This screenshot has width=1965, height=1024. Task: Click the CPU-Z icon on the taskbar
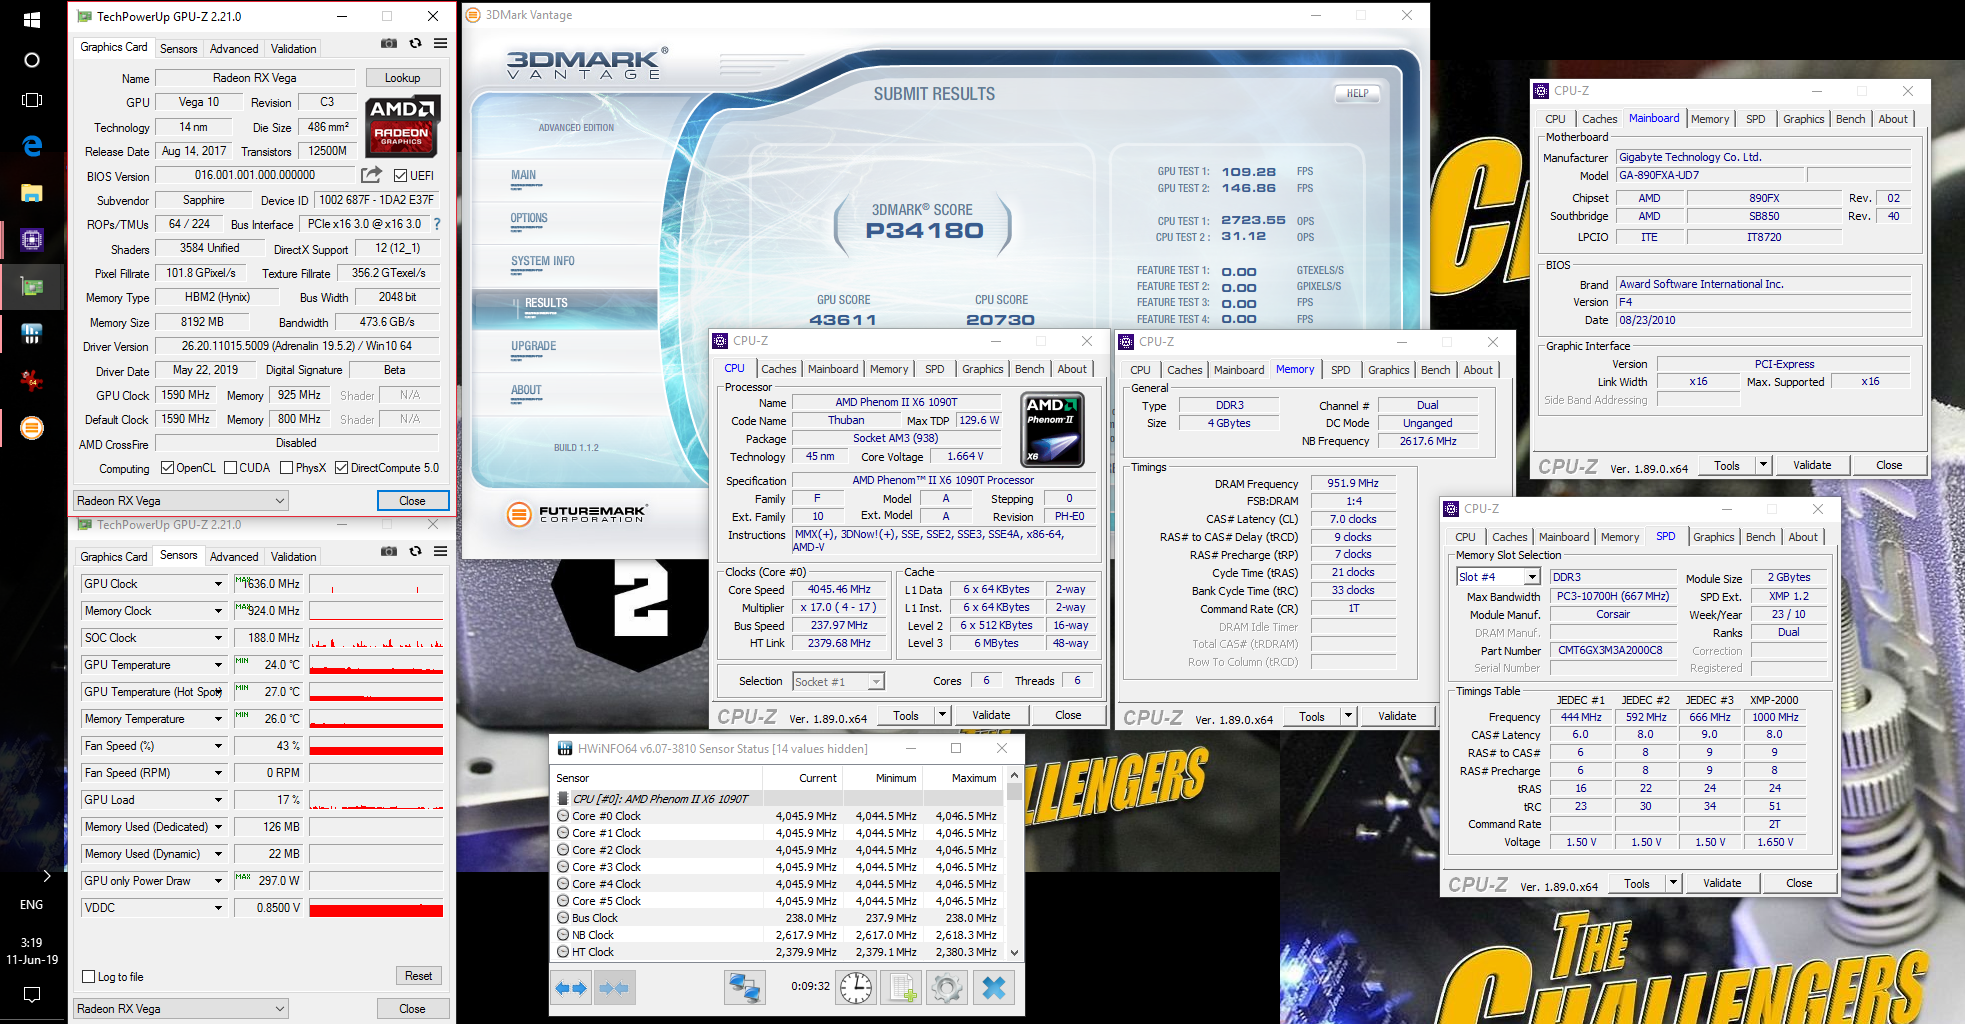[x=32, y=240]
